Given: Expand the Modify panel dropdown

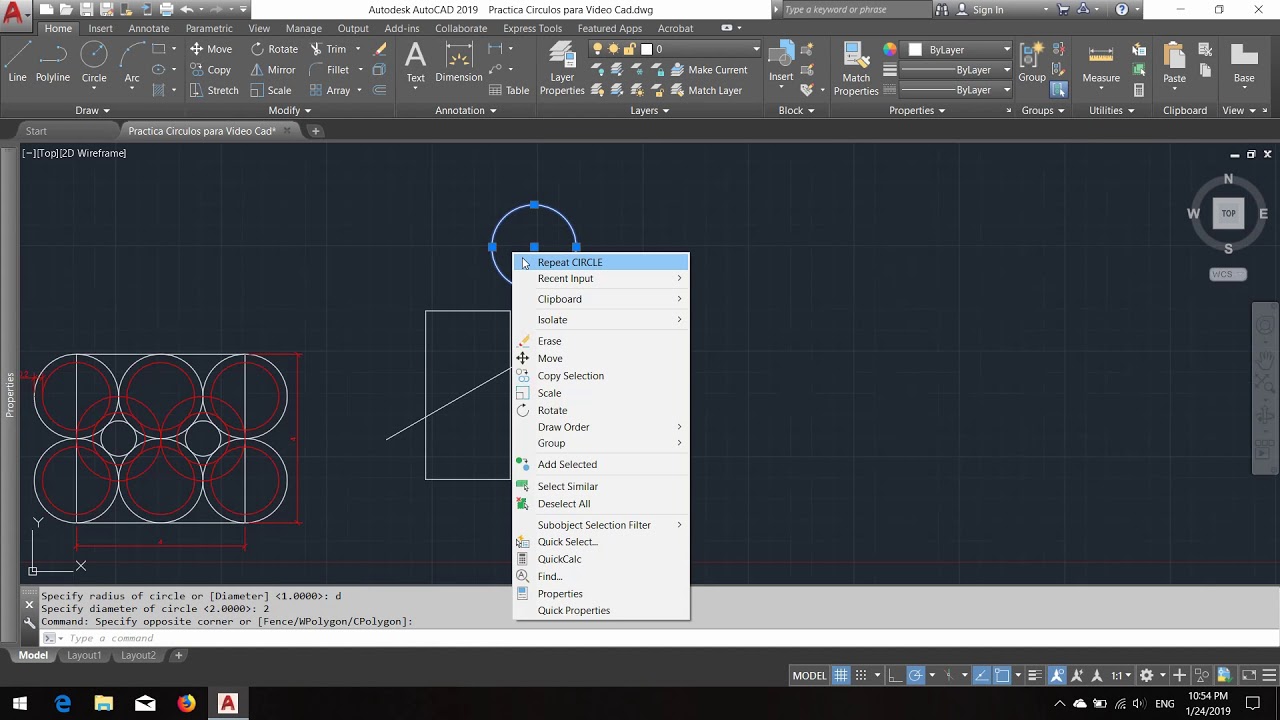Looking at the screenshot, I should tap(290, 110).
